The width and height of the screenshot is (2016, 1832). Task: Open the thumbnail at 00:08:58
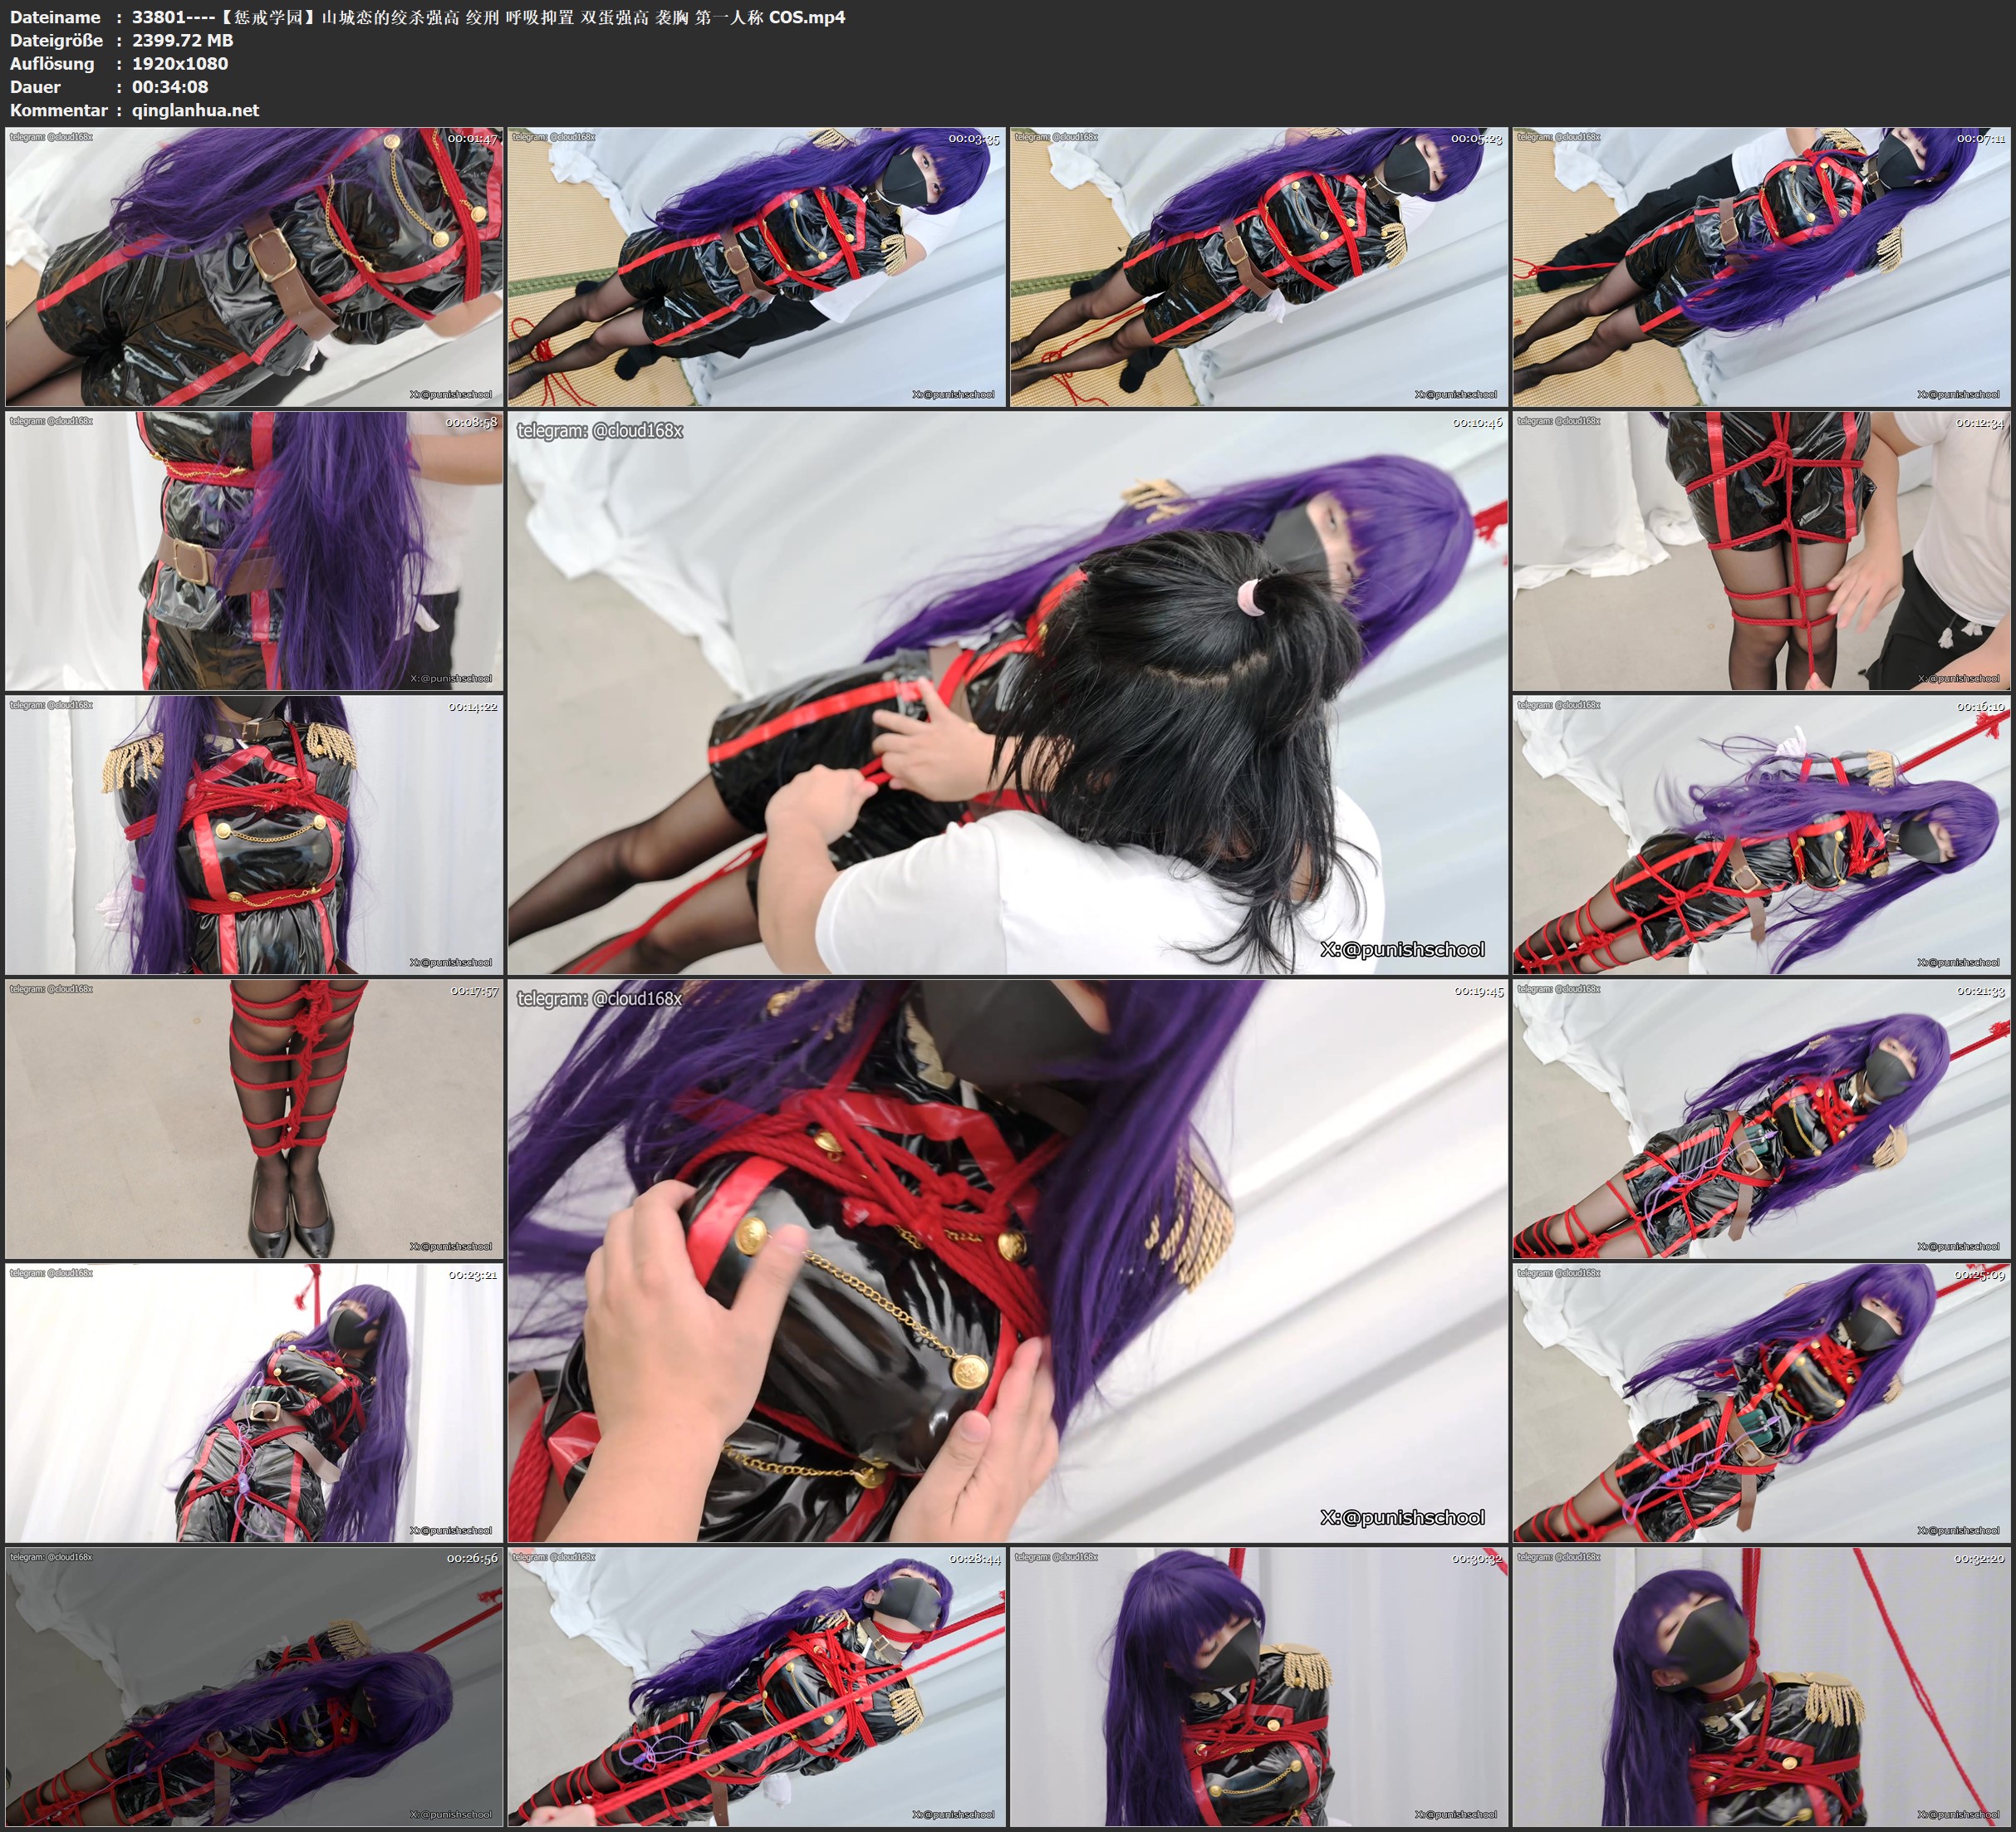click(x=254, y=550)
